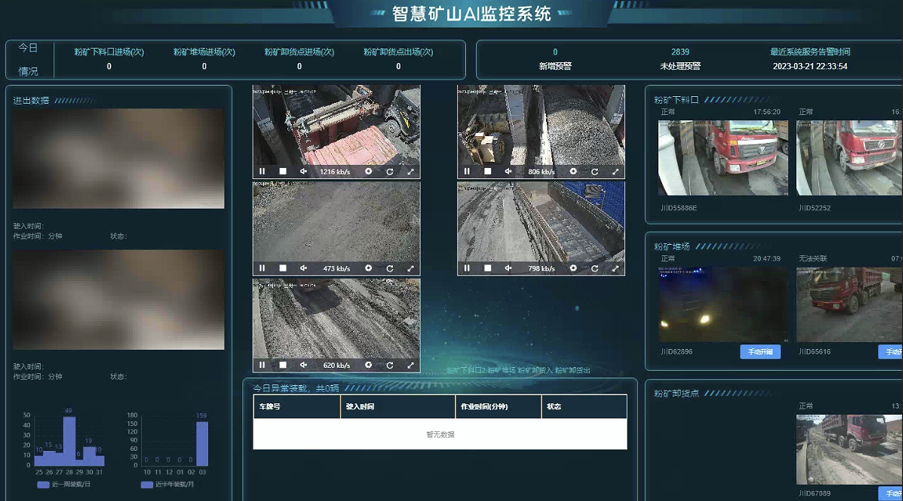Click the alarm time 2023-03-21 22:33:54
Viewport: 903px width, 501px height.
pyautogui.click(x=810, y=66)
